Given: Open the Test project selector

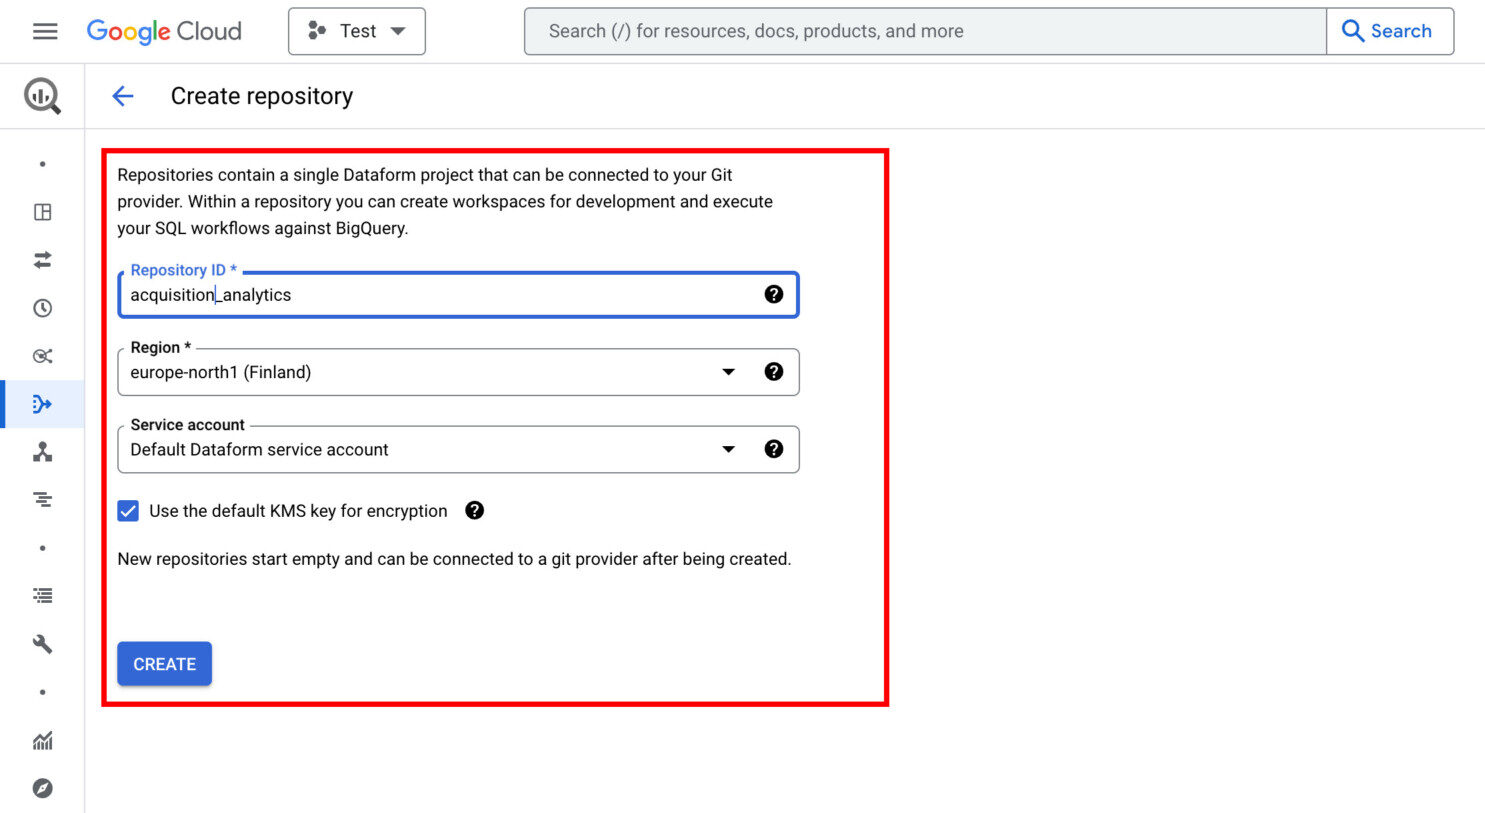Looking at the screenshot, I should point(357,31).
